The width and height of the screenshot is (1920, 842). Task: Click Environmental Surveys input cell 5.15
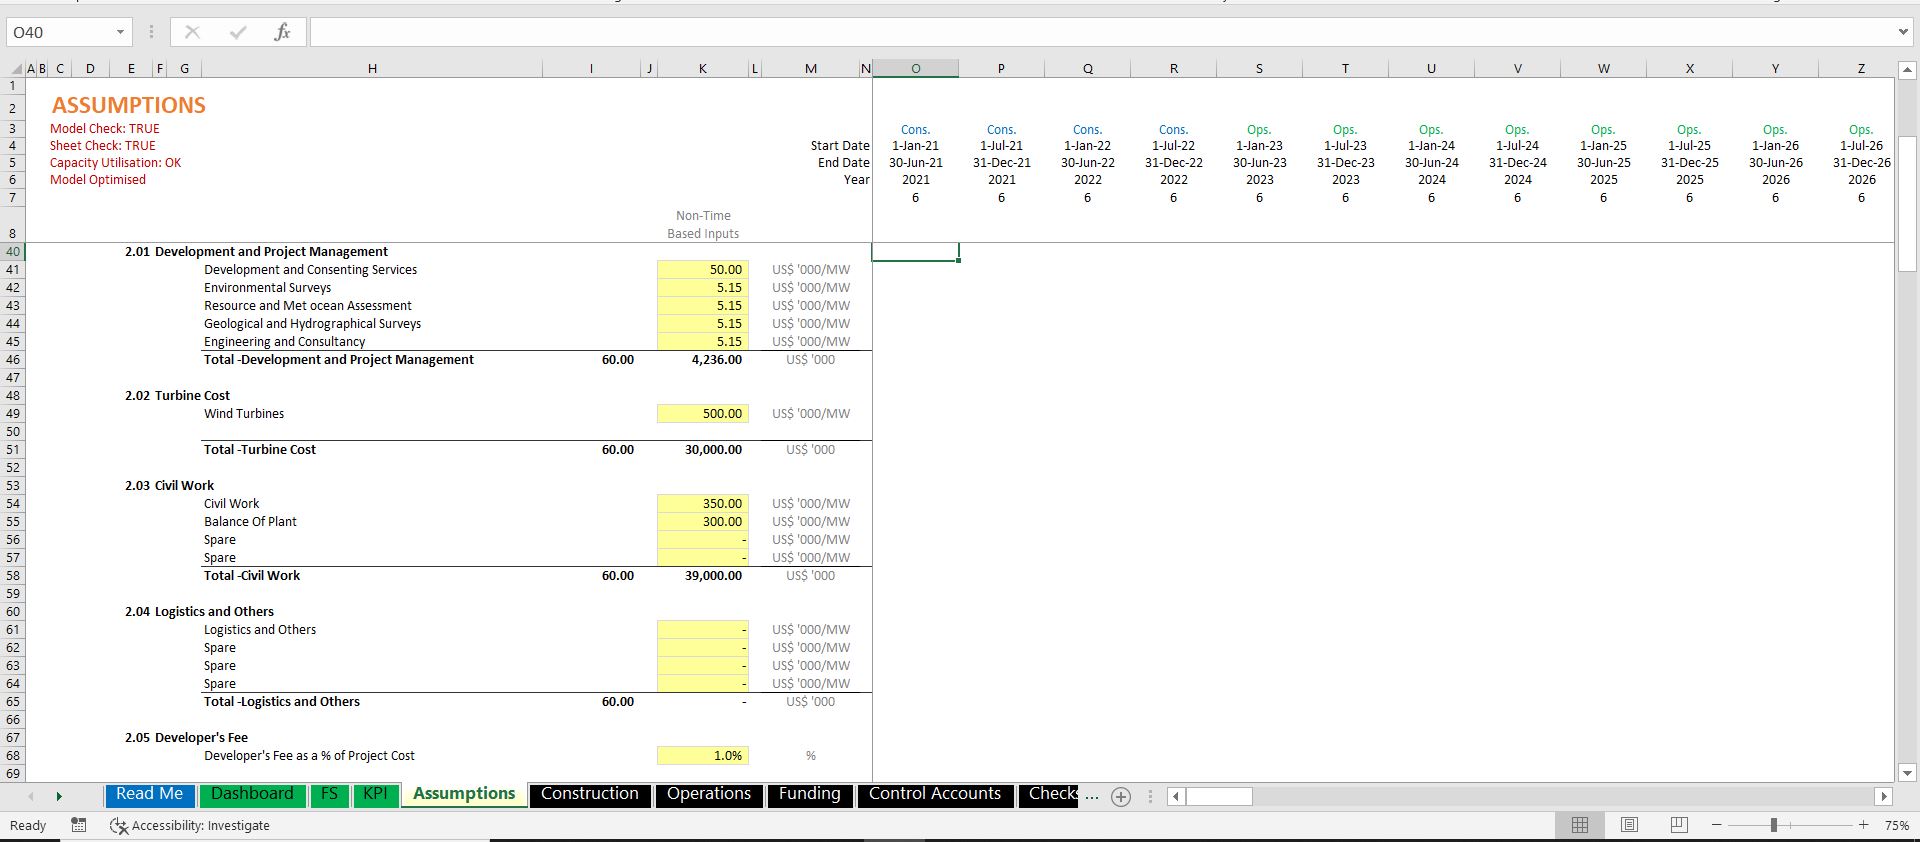703,288
